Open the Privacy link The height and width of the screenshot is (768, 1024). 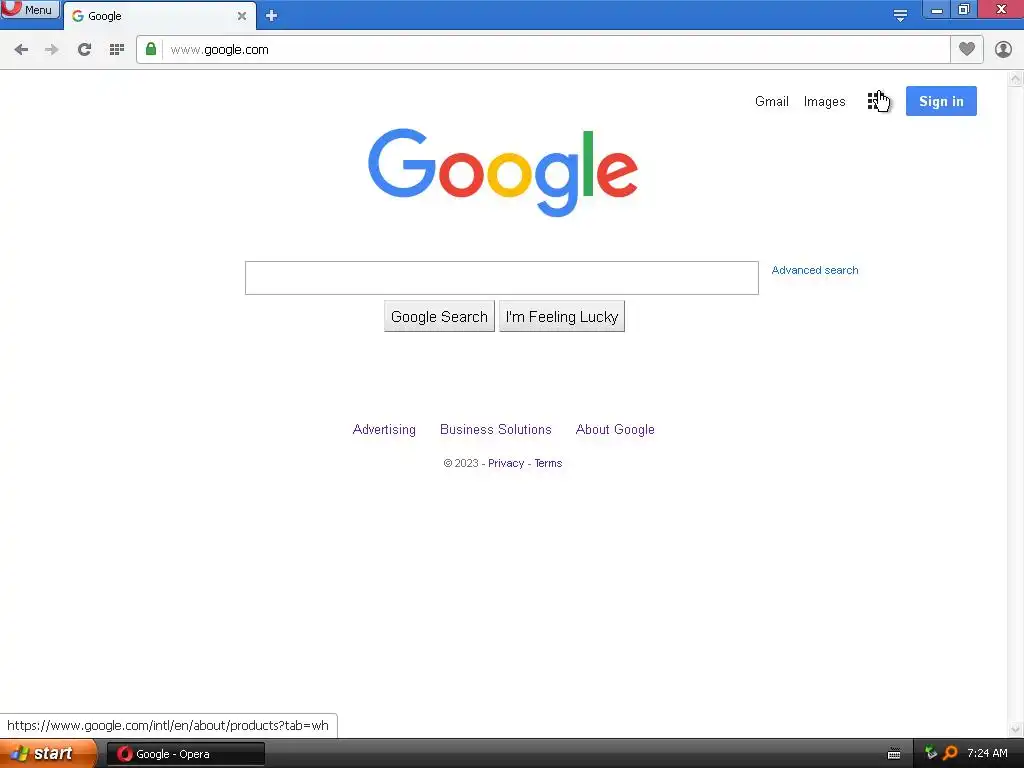click(x=506, y=463)
